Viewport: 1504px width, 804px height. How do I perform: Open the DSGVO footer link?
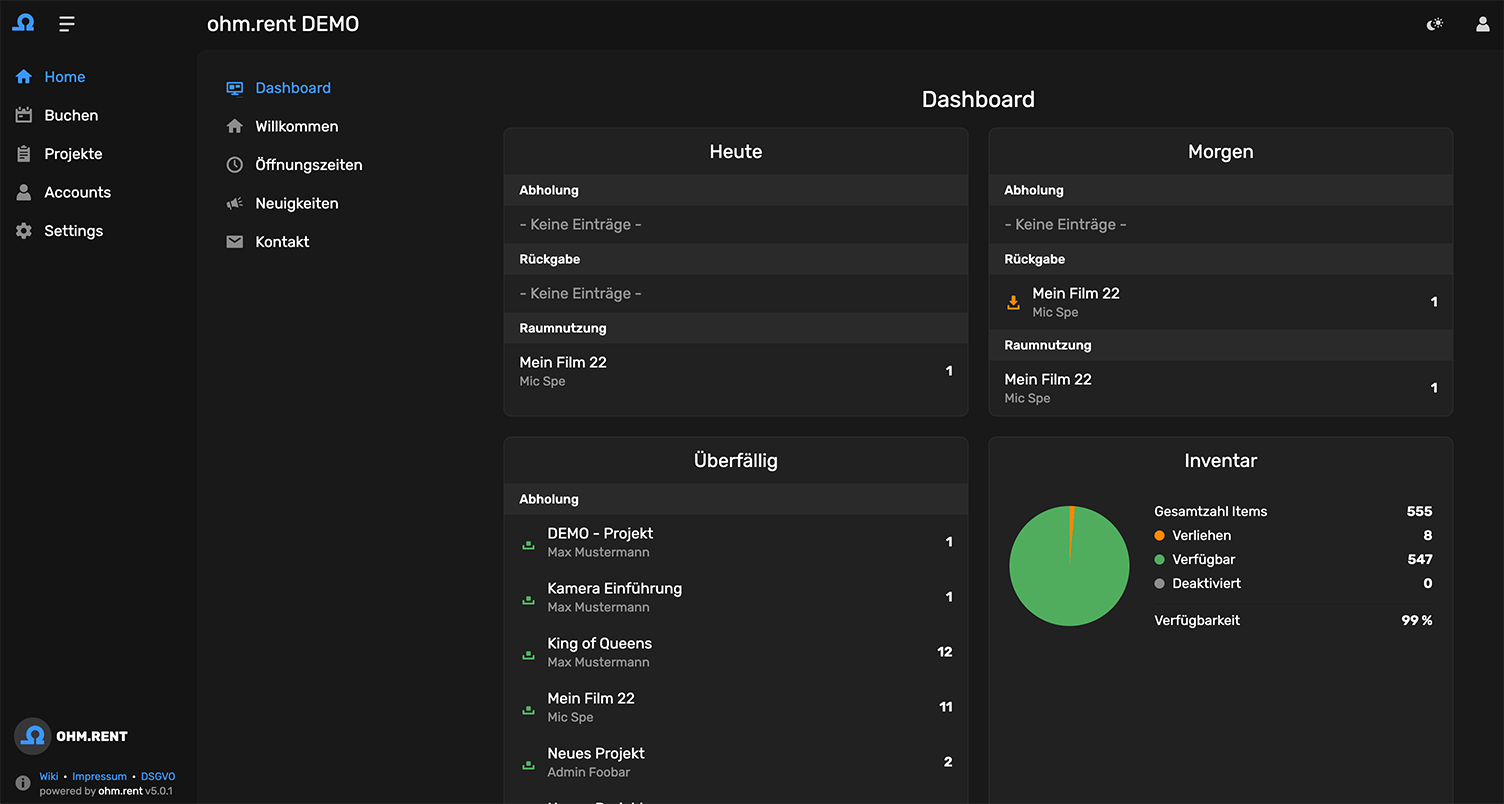pos(158,776)
